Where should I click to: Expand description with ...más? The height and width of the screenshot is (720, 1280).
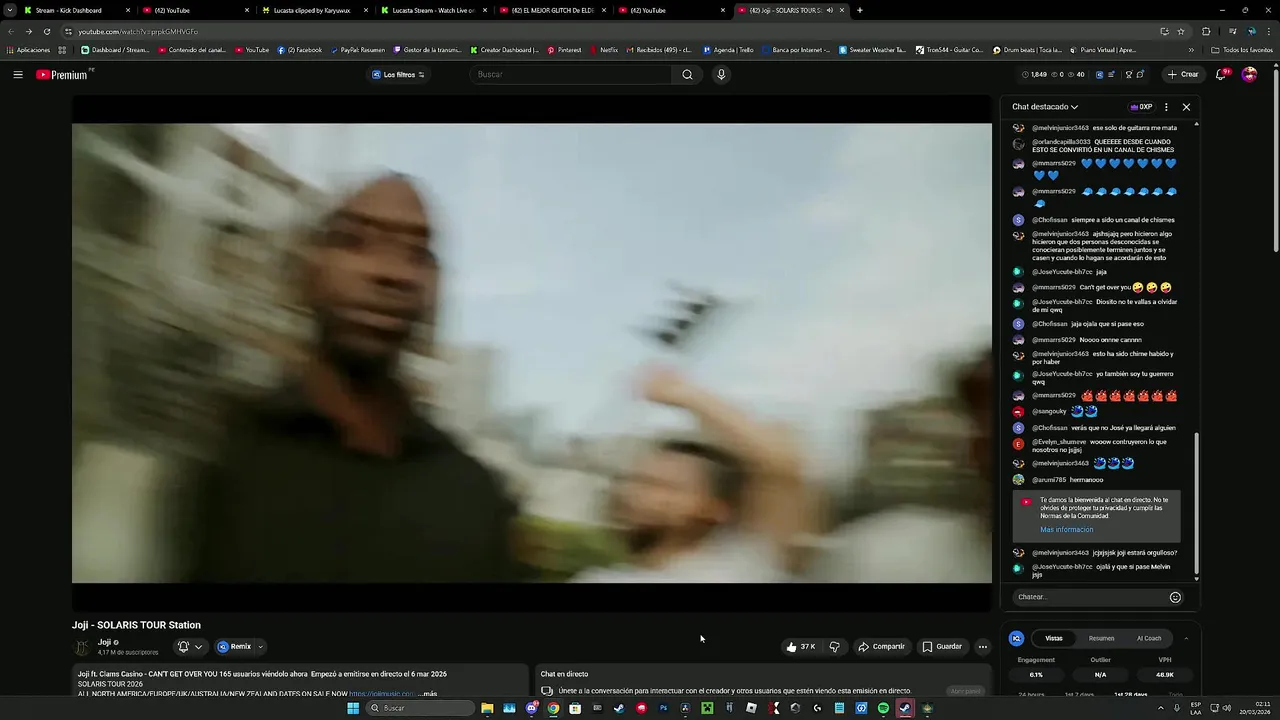(x=427, y=694)
